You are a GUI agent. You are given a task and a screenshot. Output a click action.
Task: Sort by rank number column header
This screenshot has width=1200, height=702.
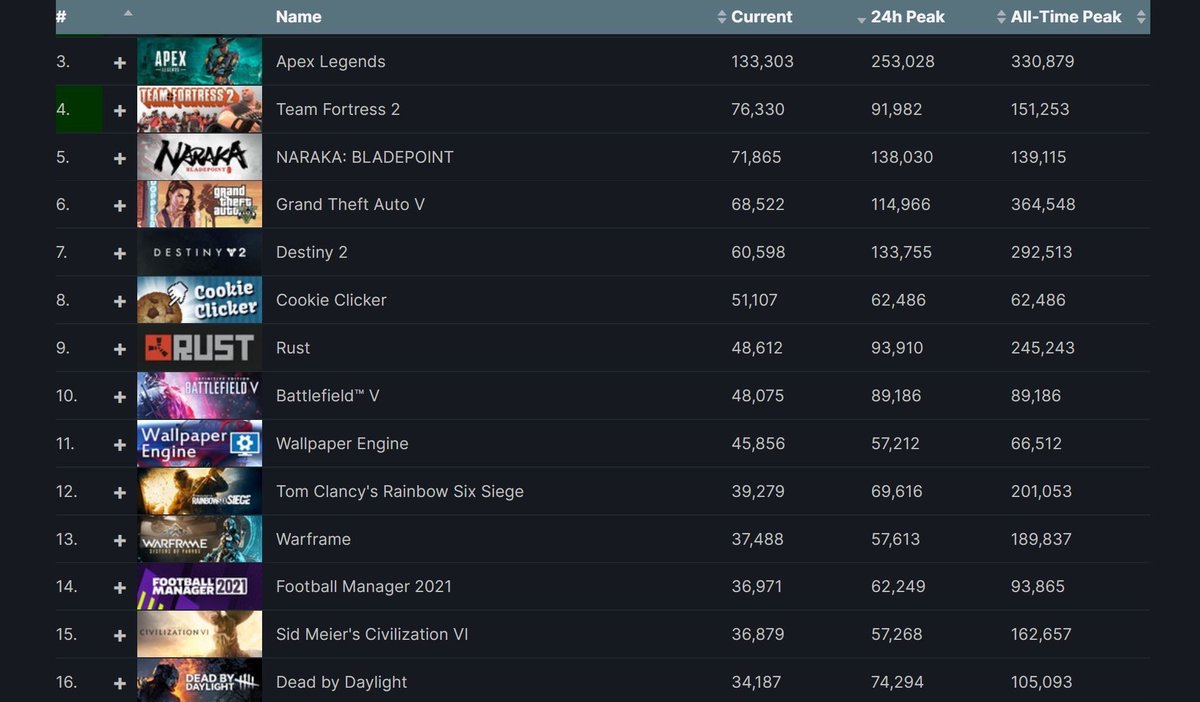61,17
